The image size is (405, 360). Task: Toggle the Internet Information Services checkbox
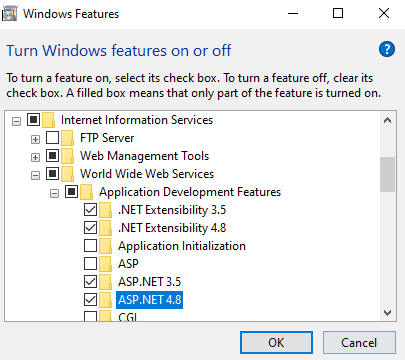point(33,119)
